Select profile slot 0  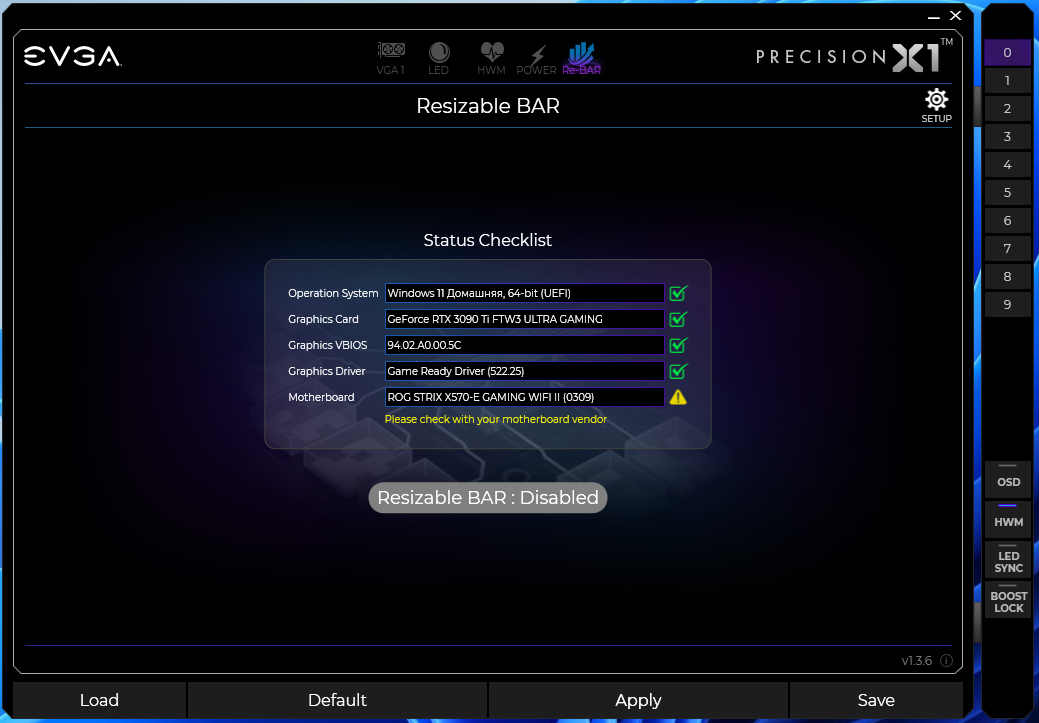pos(1007,52)
